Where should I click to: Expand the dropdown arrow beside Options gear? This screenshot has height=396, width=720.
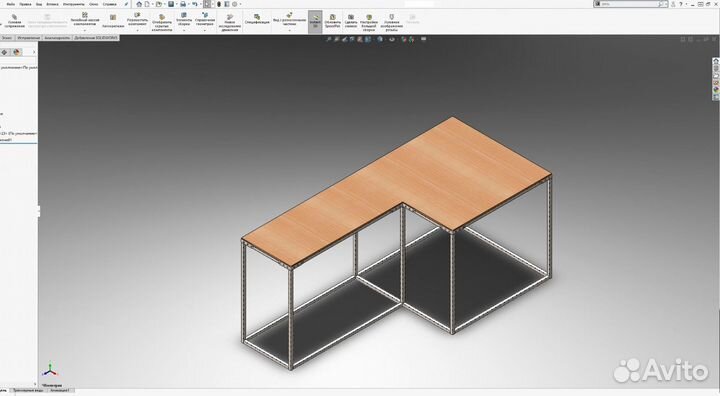coord(240,4)
